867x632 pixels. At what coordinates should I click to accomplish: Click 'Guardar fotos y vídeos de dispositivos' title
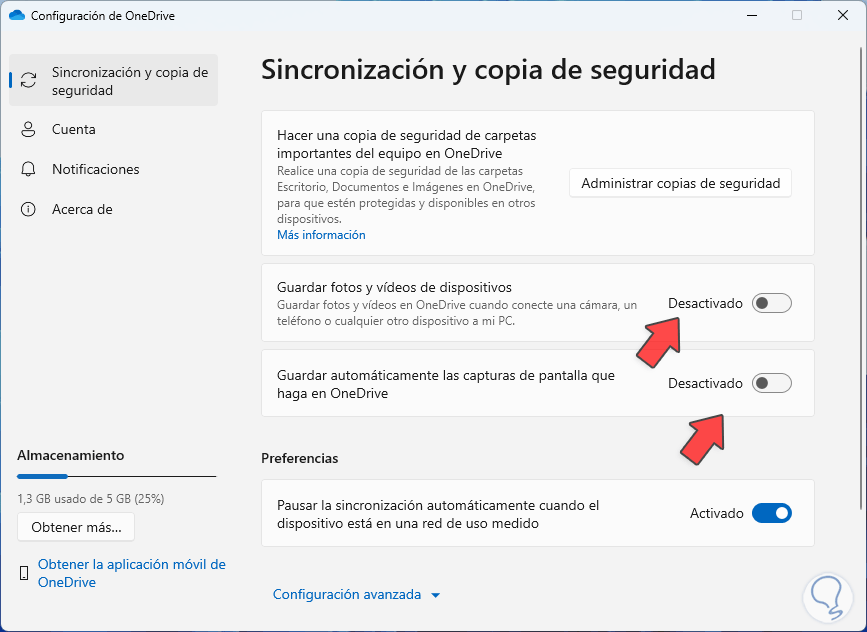(x=394, y=288)
